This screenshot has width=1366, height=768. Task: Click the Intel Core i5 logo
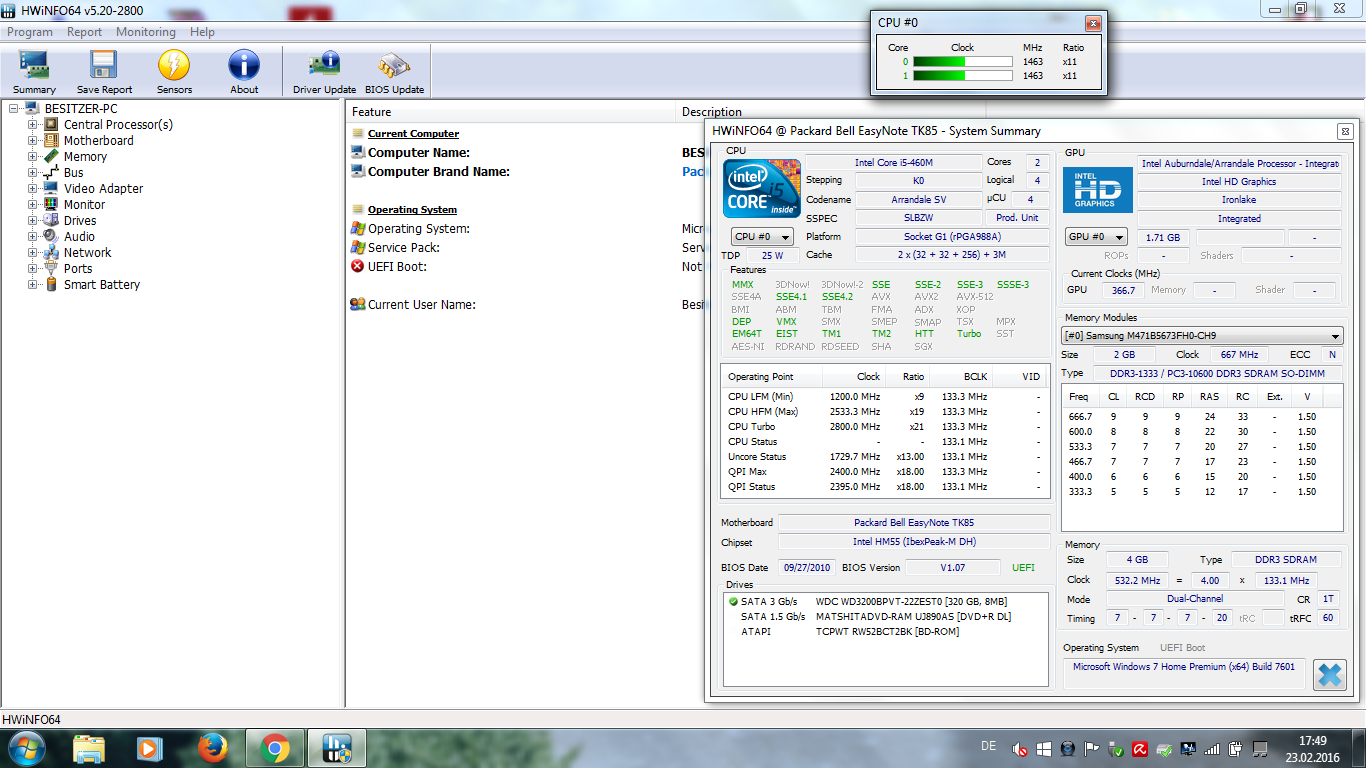coord(761,187)
